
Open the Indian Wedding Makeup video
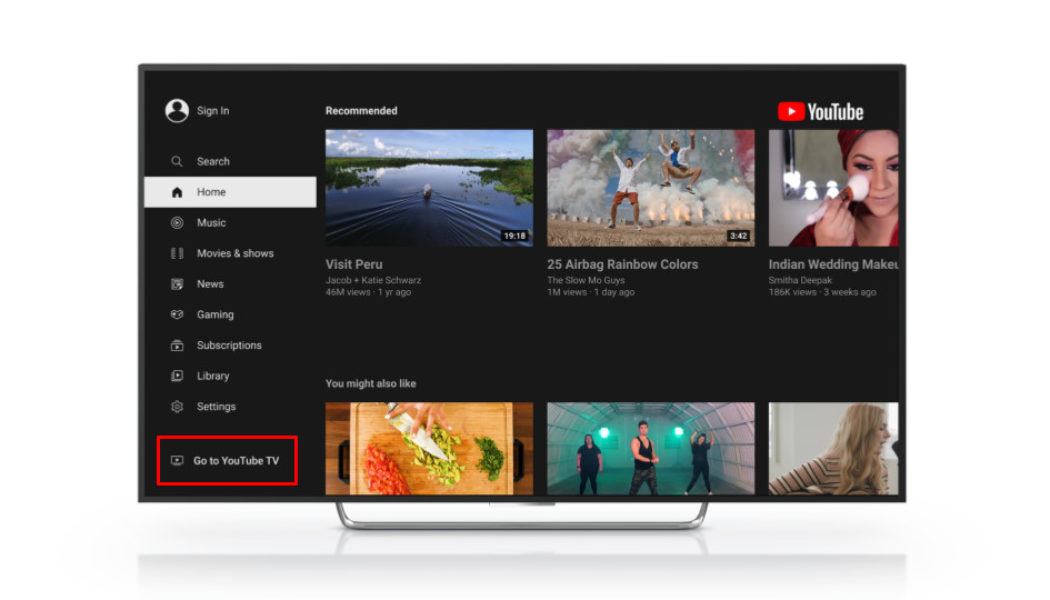click(835, 187)
